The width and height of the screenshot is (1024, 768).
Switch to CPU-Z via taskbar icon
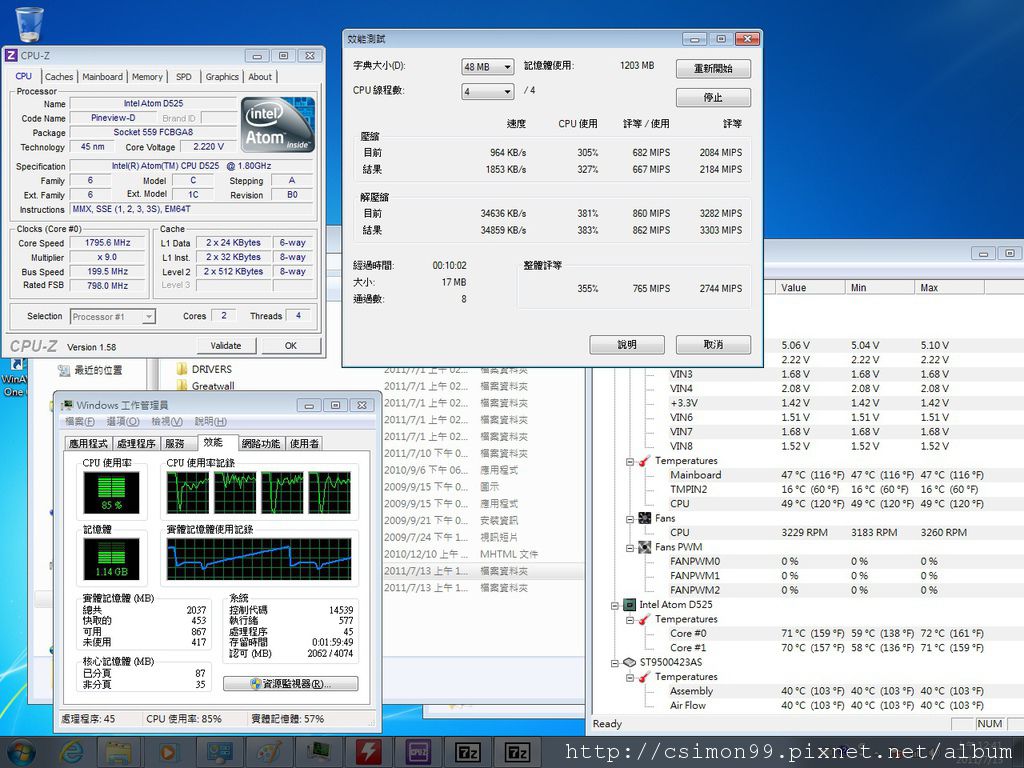pyautogui.click(x=418, y=752)
